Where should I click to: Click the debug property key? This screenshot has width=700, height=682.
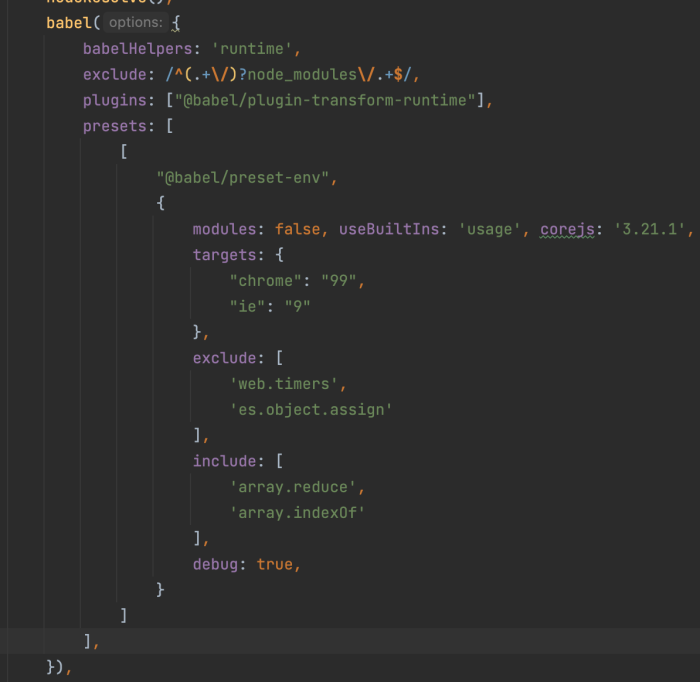click(215, 565)
